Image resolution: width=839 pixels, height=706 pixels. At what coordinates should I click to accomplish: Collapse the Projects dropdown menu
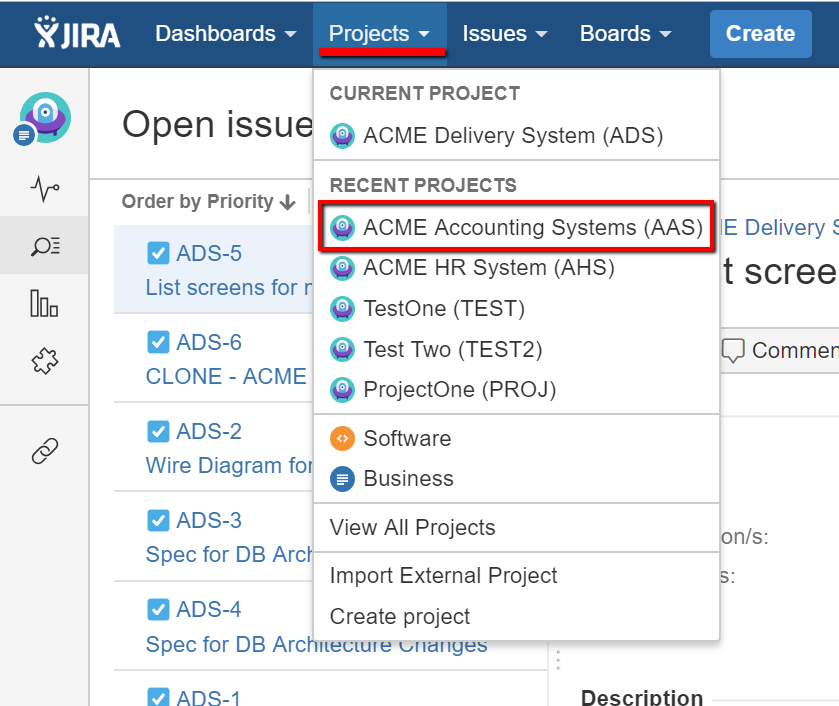379,34
